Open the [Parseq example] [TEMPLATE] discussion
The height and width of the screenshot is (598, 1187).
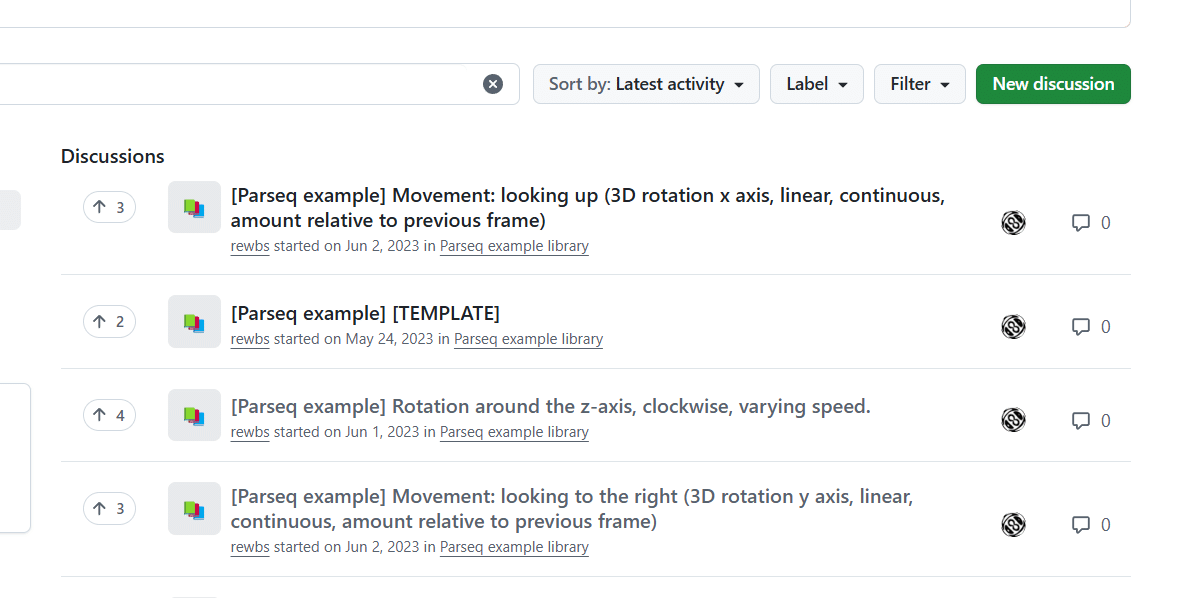[x=364, y=312]
